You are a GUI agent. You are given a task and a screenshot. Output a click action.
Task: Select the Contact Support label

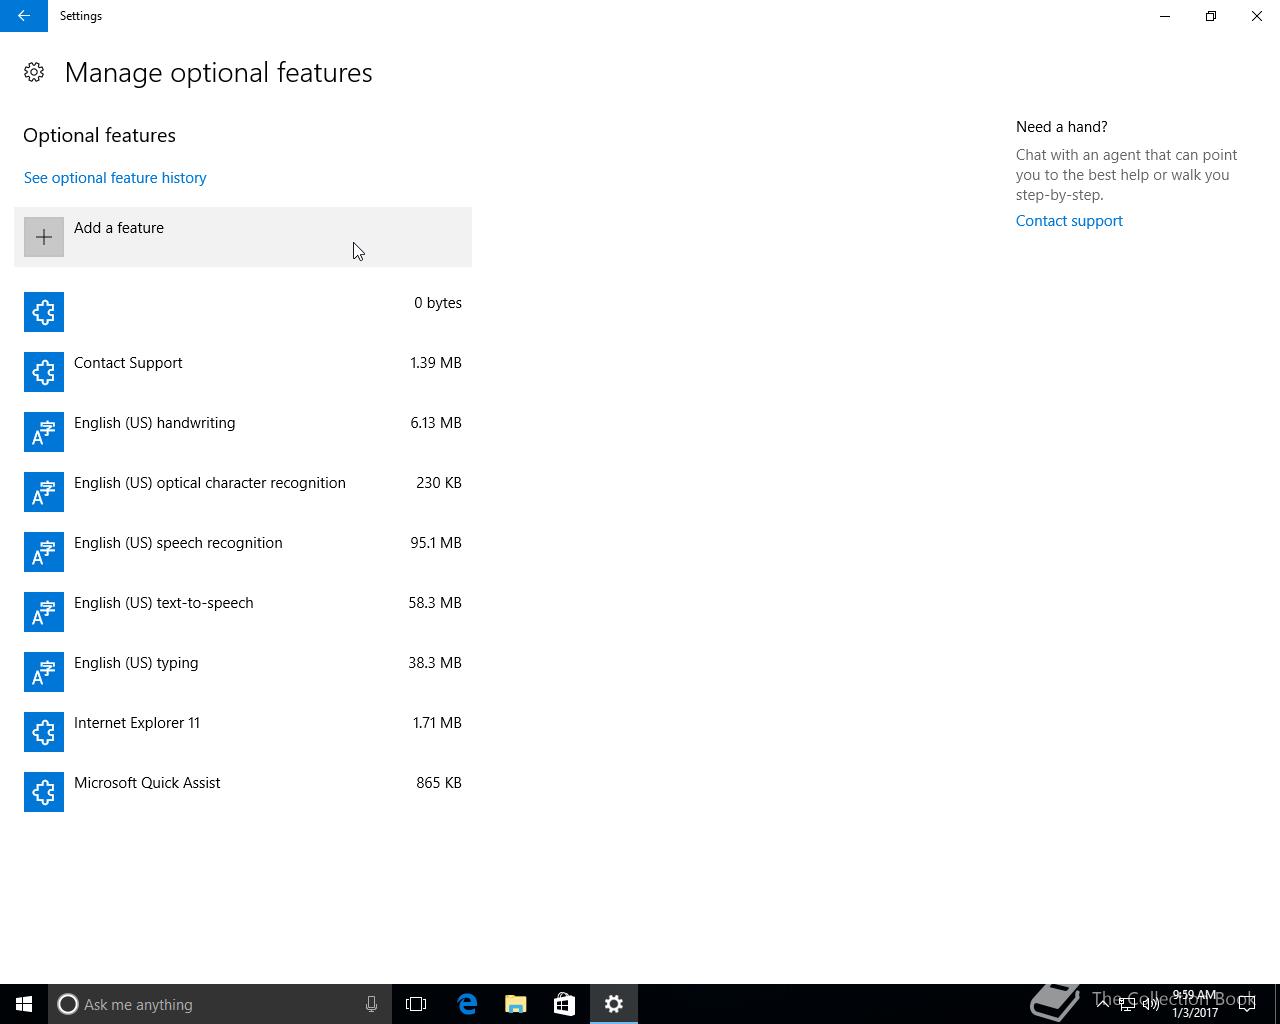(128, 363)
